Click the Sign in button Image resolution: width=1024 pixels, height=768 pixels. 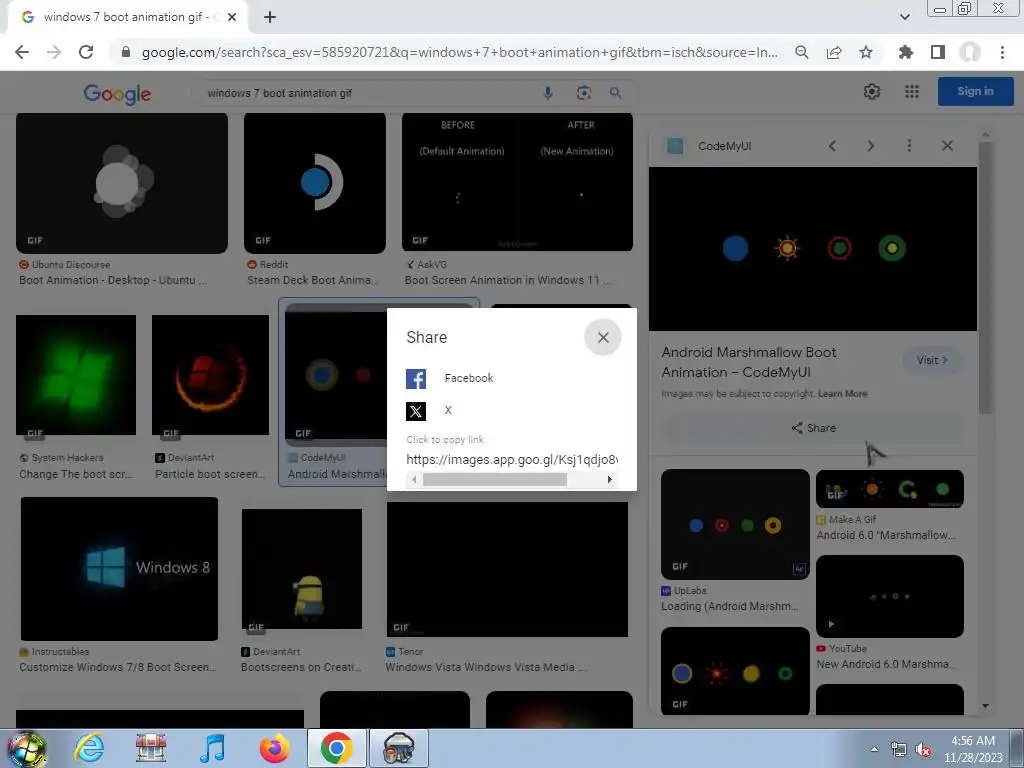point(976,91)
